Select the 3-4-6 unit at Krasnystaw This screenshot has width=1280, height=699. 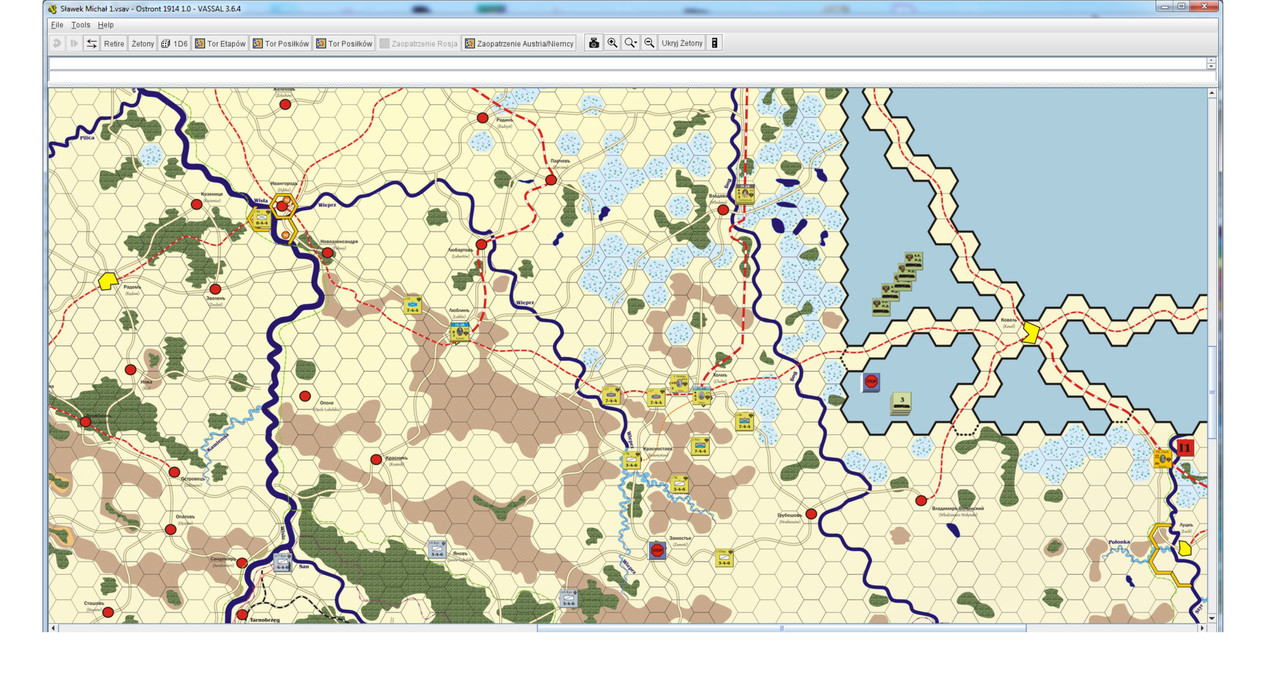click(632, 459)
